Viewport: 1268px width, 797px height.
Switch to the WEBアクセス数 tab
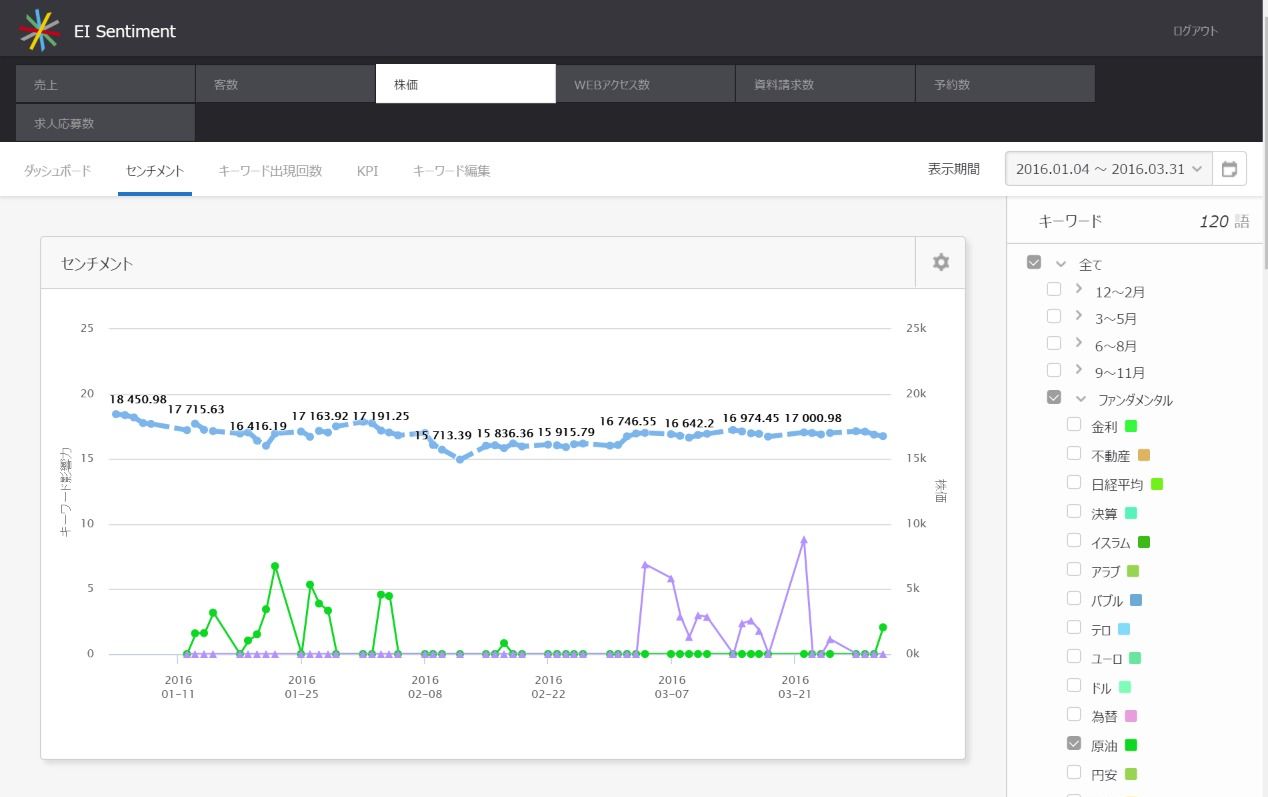[x=645, y=84]
